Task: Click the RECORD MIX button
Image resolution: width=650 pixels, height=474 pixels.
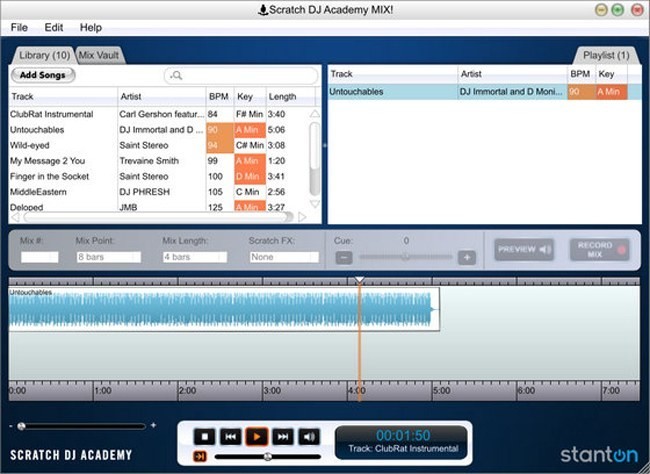Action: coord(598,249)
